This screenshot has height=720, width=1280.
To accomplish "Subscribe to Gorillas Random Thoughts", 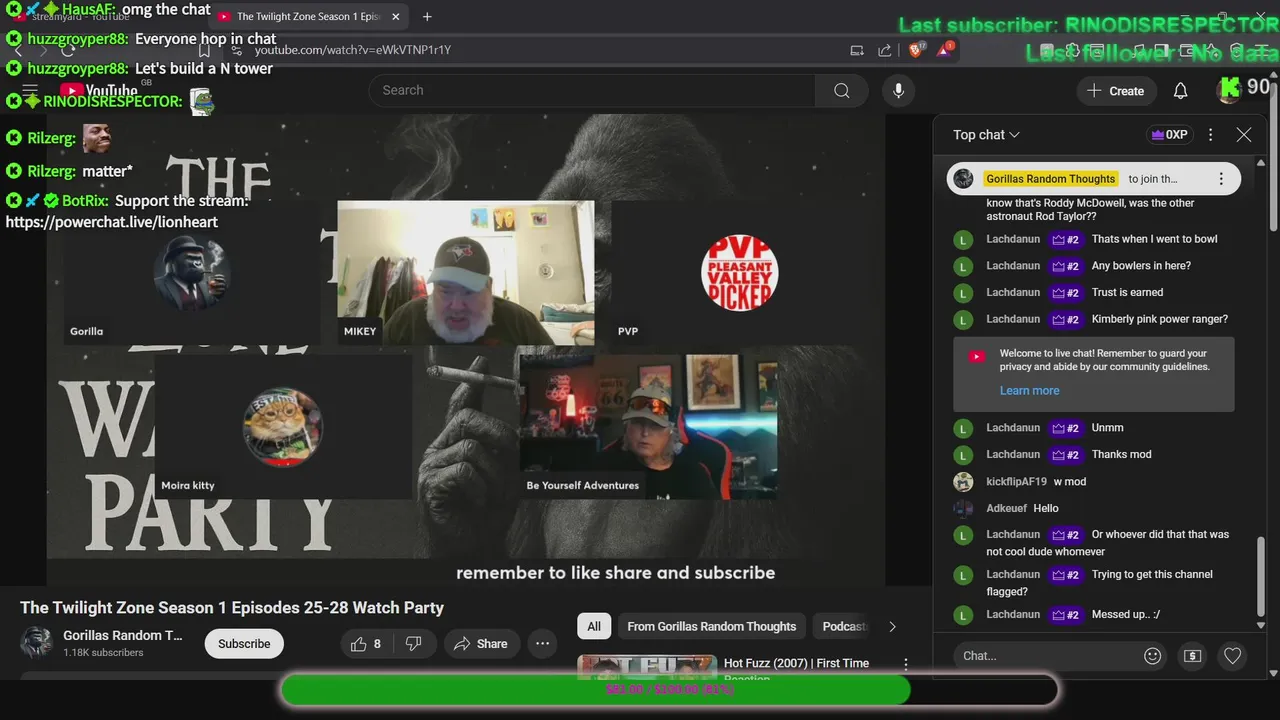I will 244,644.
